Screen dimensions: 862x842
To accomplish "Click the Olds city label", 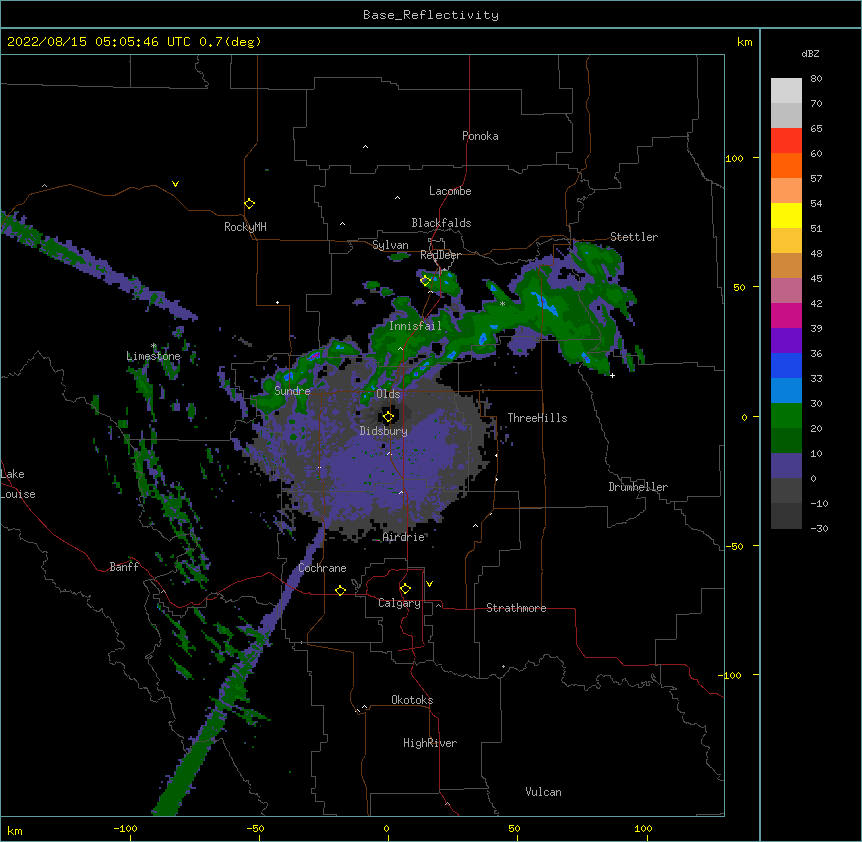I will (x=388, y=394).
